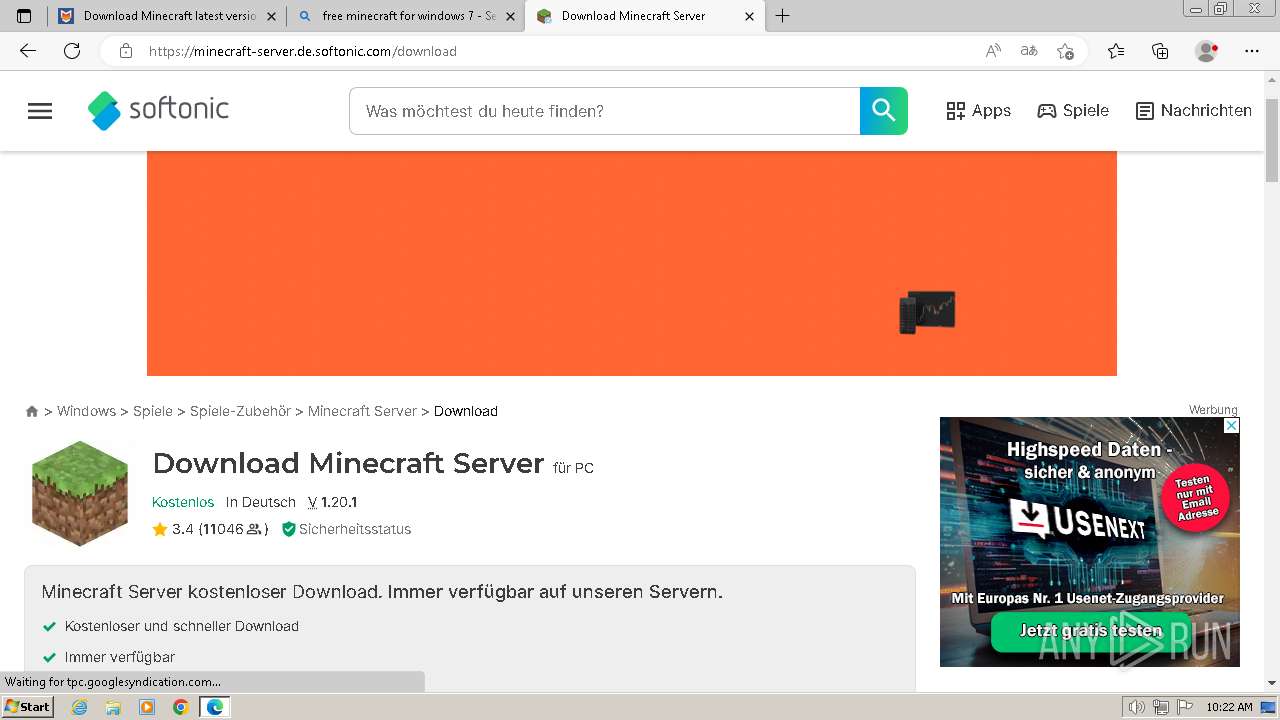Open the Spiele breadcrumb link

pos(153,411)
